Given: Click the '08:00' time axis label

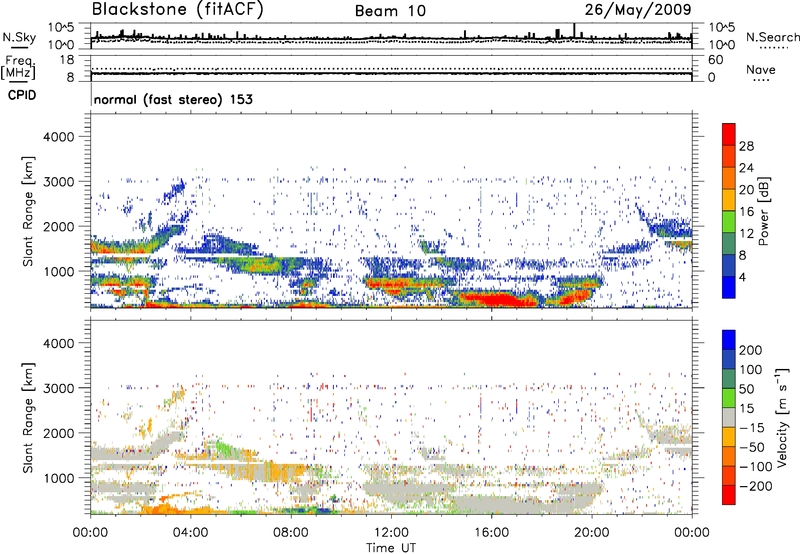Looking at the screenshot, I should pos(290,532).
